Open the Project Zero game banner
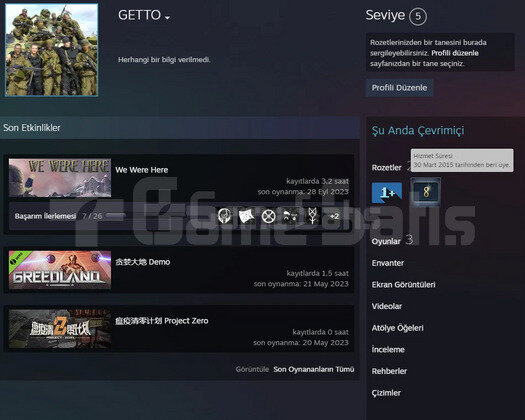This screenshot has height=420, width=525. pos(60,329)
